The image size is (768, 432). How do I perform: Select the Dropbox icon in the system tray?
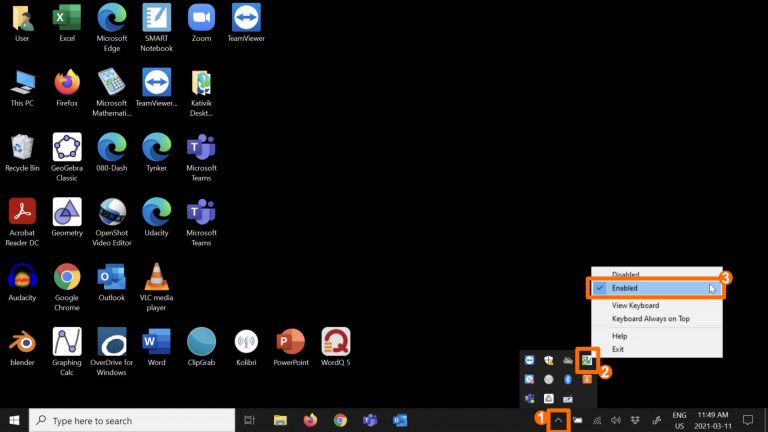pos(636,420)
